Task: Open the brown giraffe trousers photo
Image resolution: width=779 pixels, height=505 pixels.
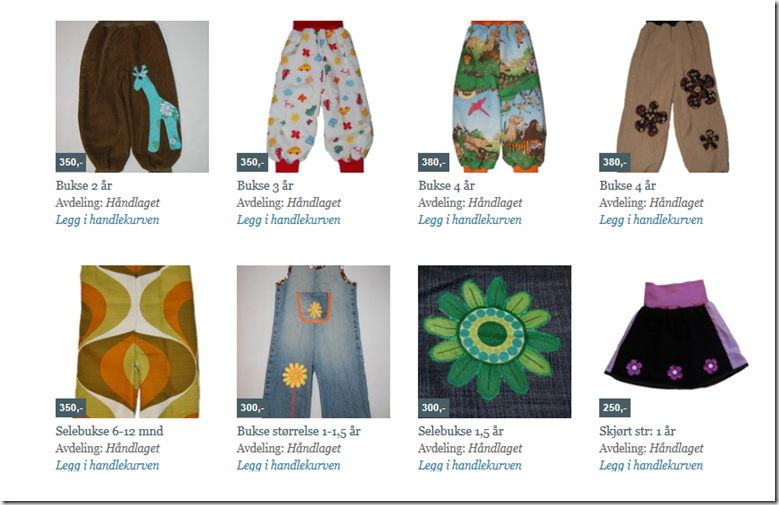Action: click(132, 96)
